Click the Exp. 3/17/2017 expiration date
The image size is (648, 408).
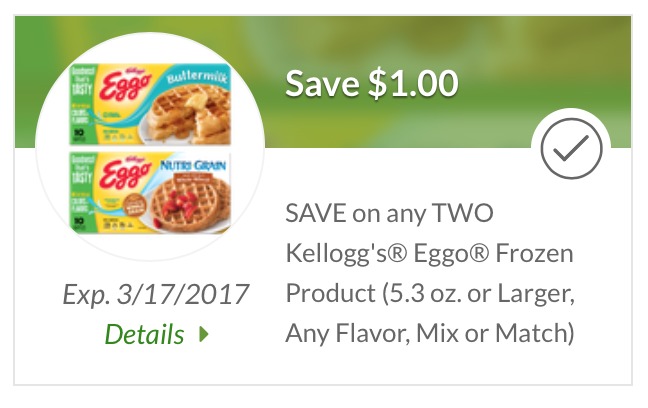pyautogui.click(x=155, y=295)
